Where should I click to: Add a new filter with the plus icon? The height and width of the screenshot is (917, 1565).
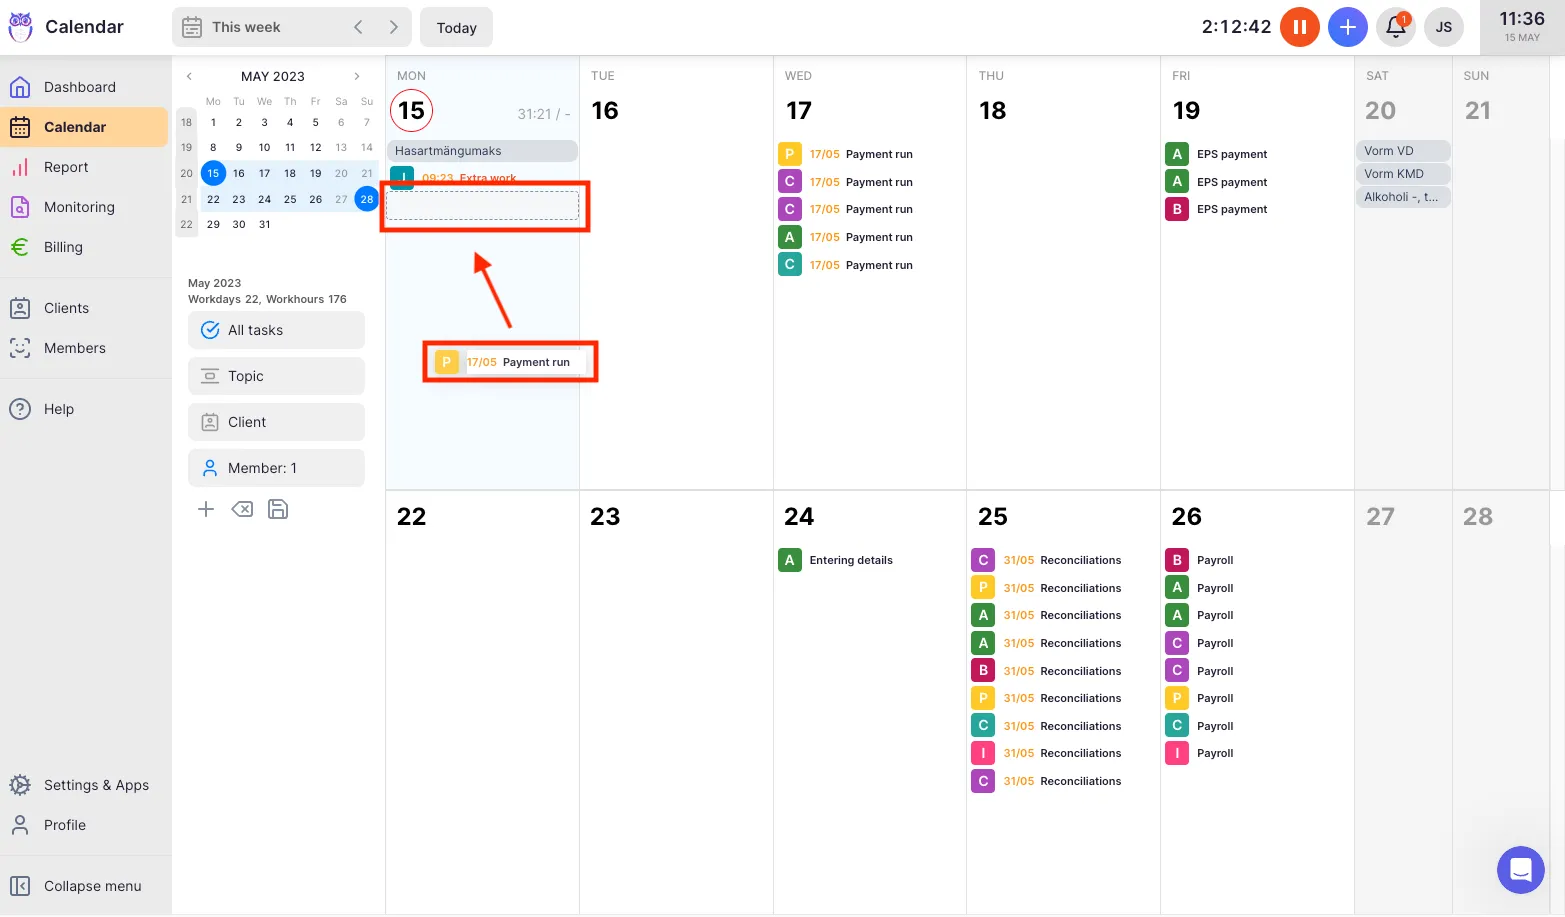point(206,509)
